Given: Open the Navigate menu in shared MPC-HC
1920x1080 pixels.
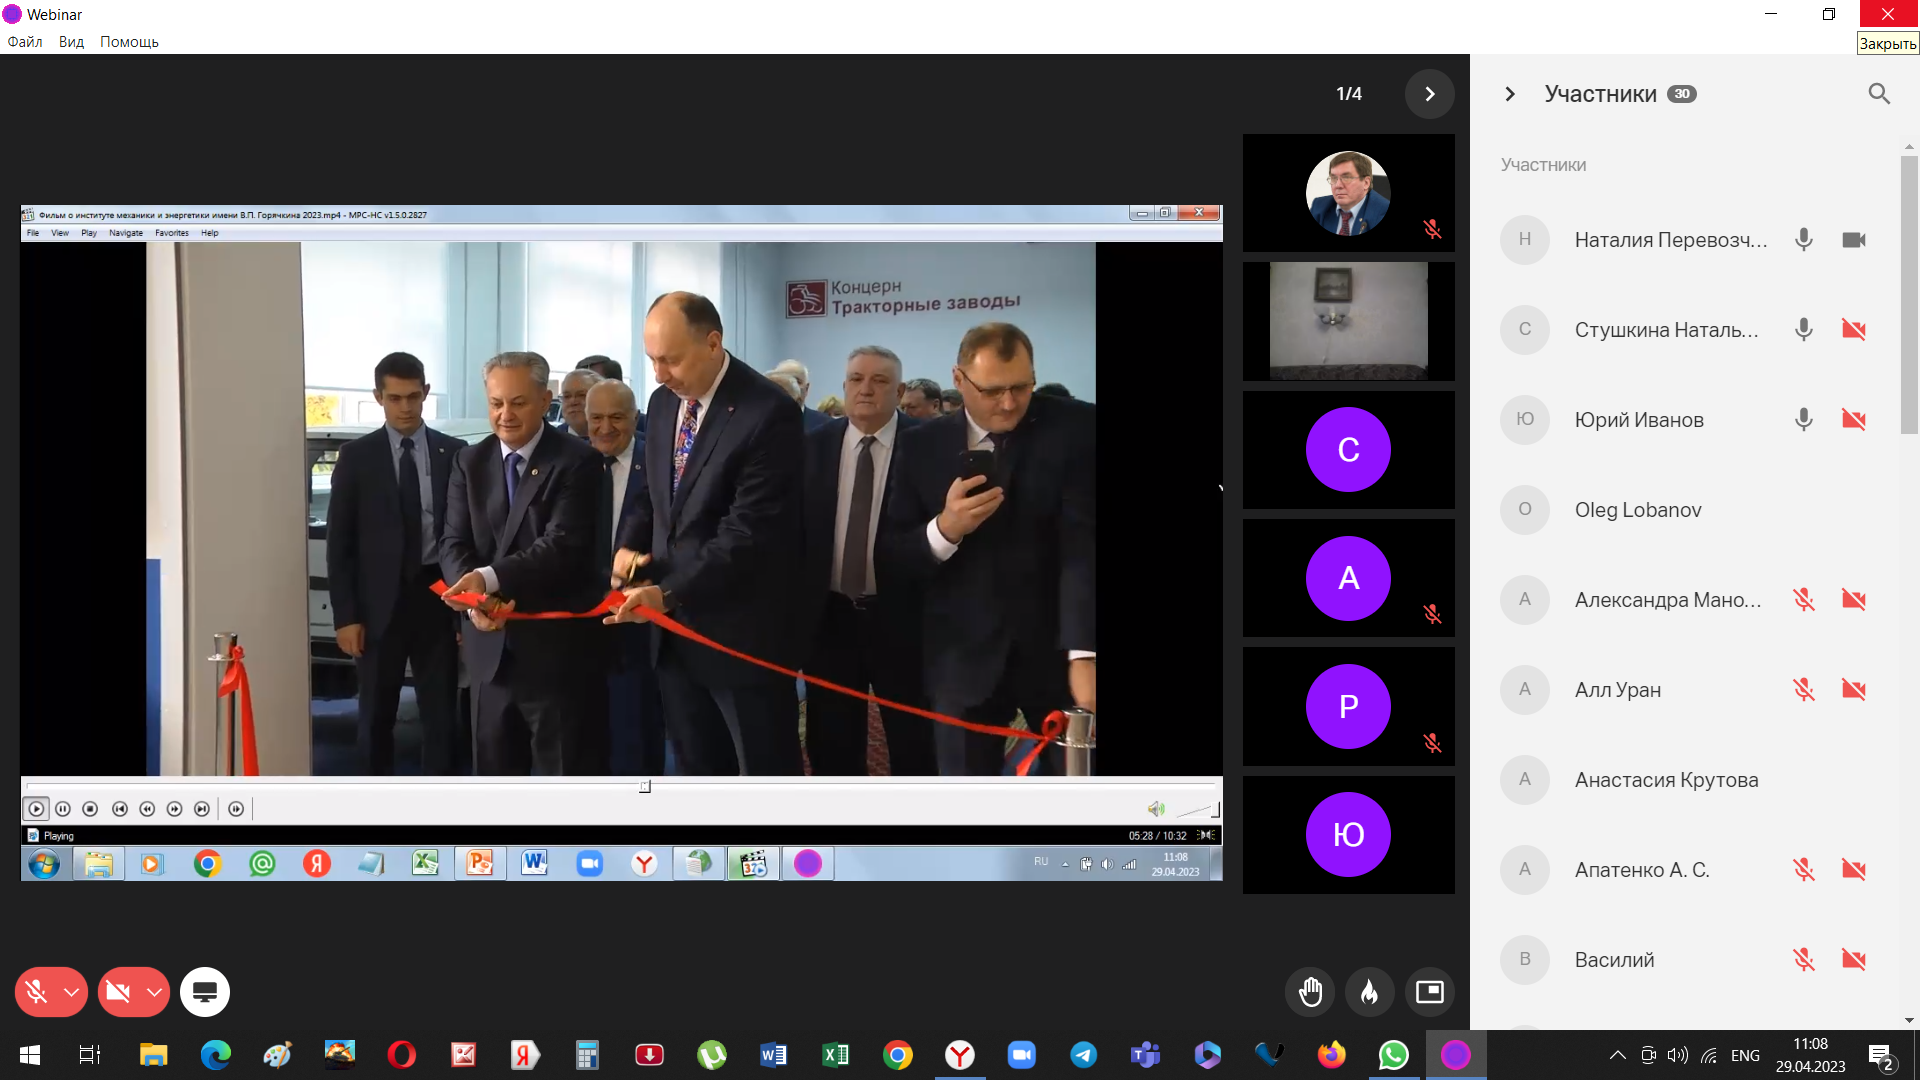Looking at the screenshot, I should (126, 233).
